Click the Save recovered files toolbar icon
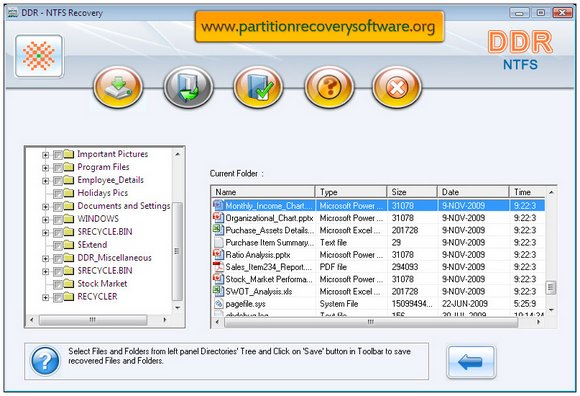 pos(118,87)
